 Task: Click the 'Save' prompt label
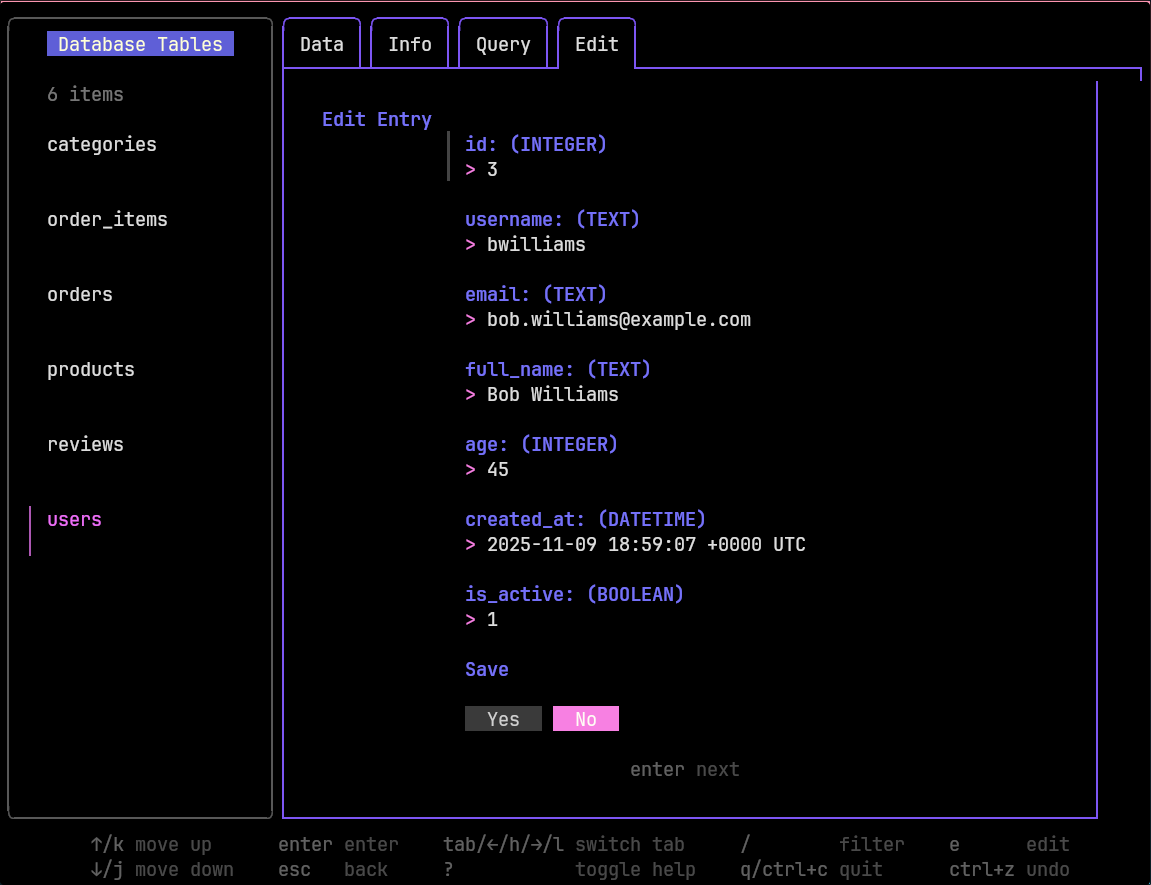(487, 669)
